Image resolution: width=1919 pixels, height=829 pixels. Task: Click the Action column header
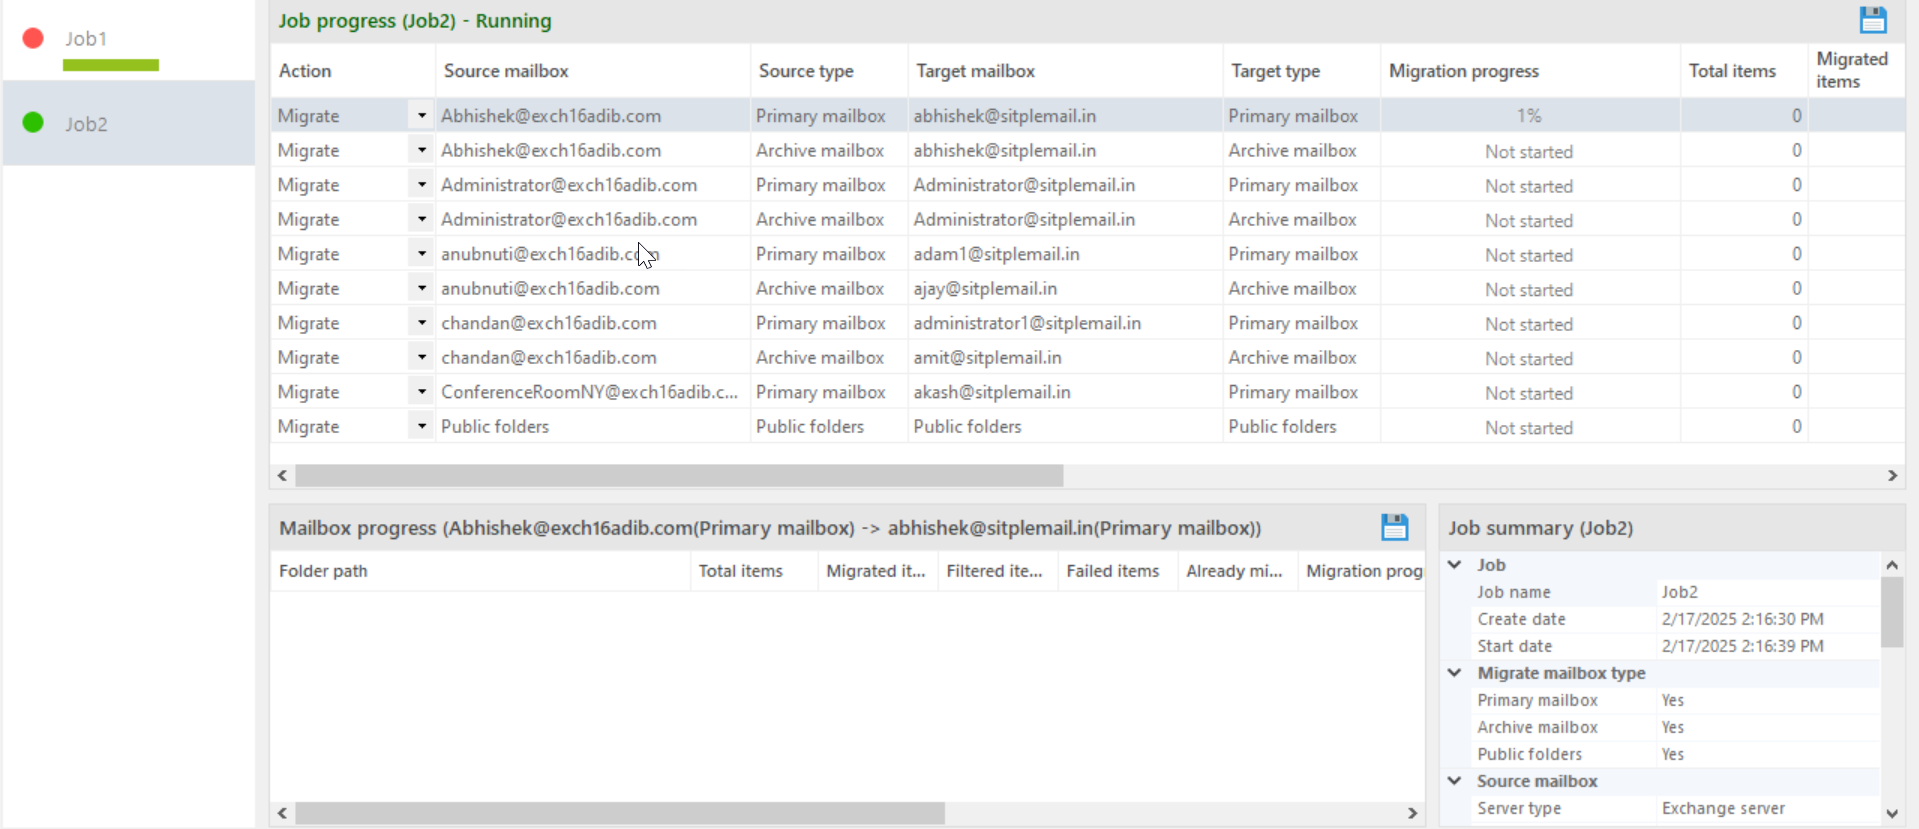click(353, 70)
